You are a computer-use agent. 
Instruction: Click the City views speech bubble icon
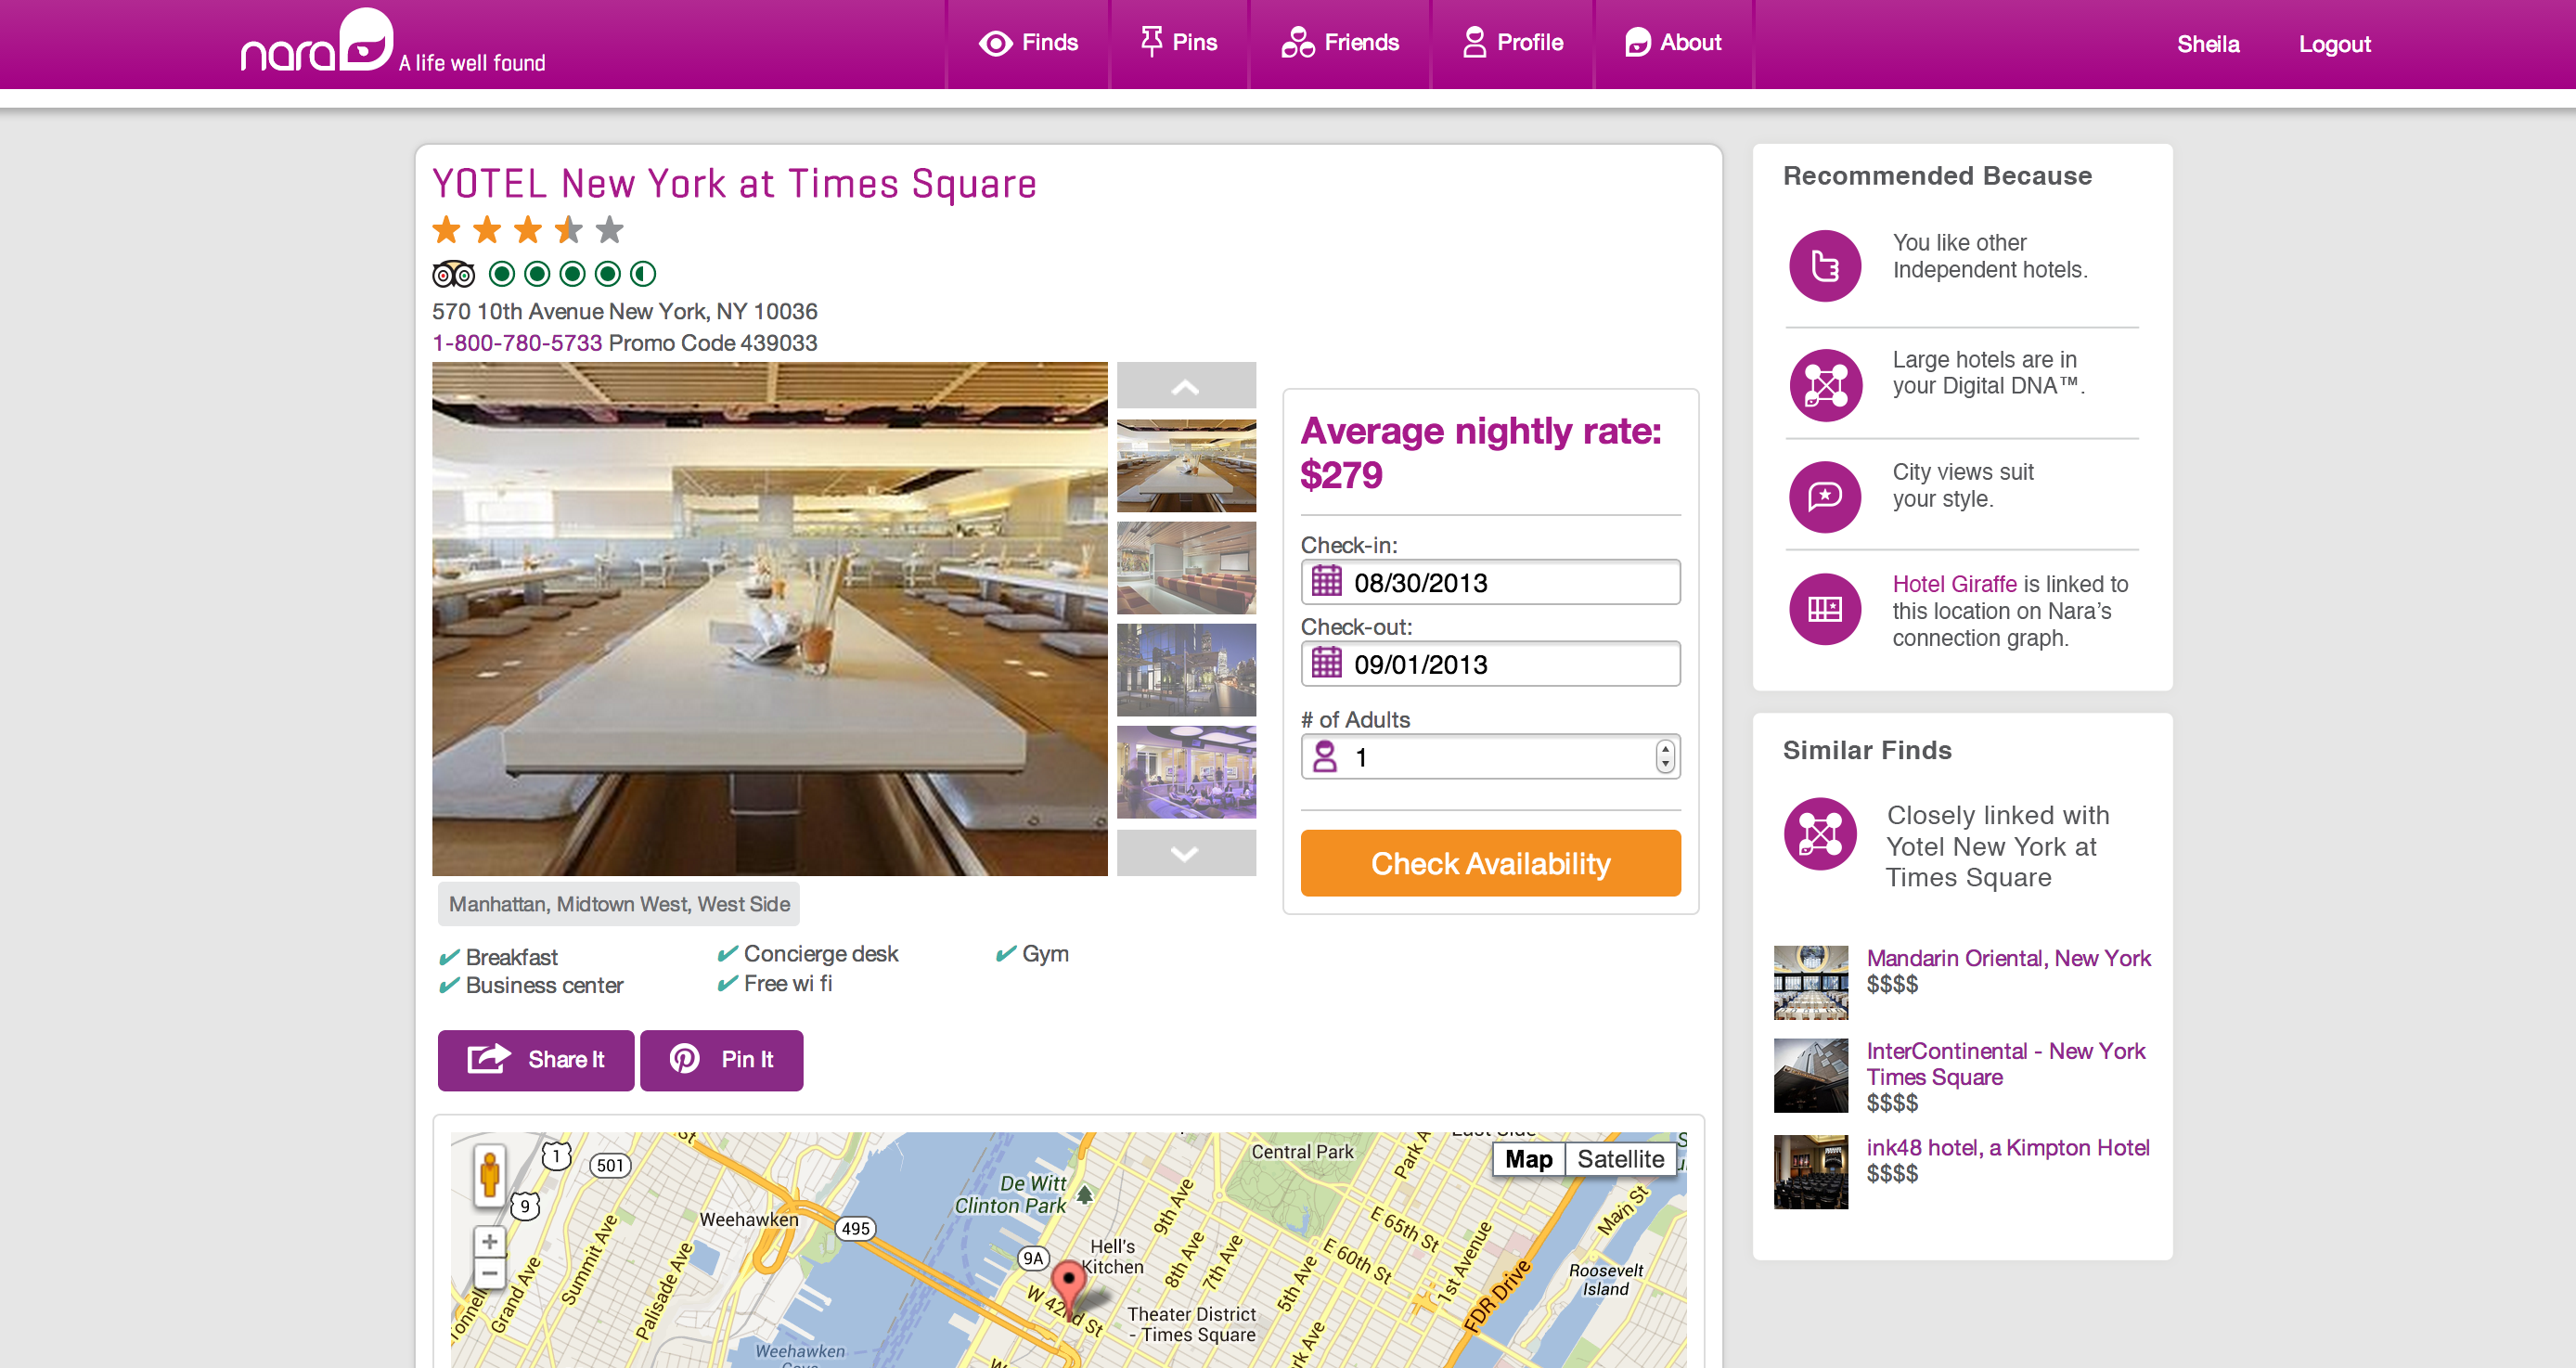[x=1824, y=496]
